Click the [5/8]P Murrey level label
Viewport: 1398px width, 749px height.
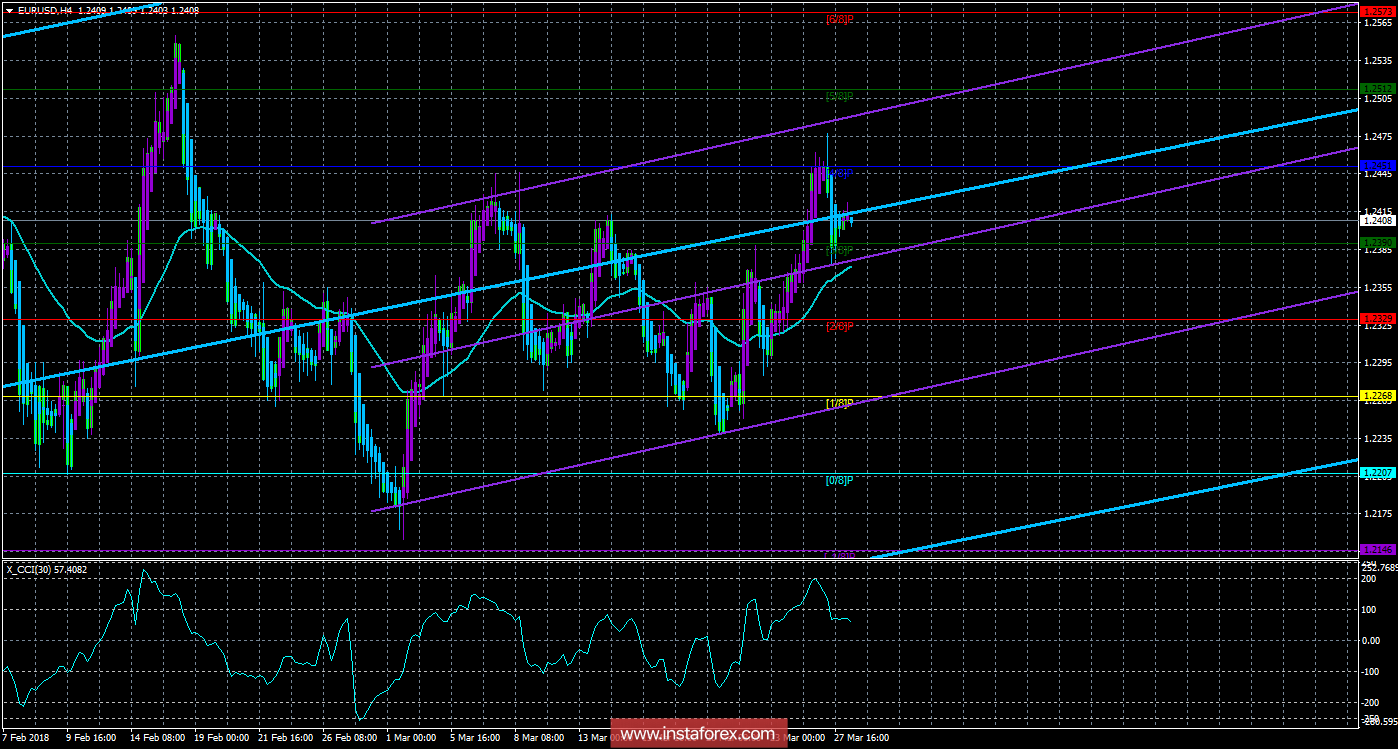tap(839, 96)
